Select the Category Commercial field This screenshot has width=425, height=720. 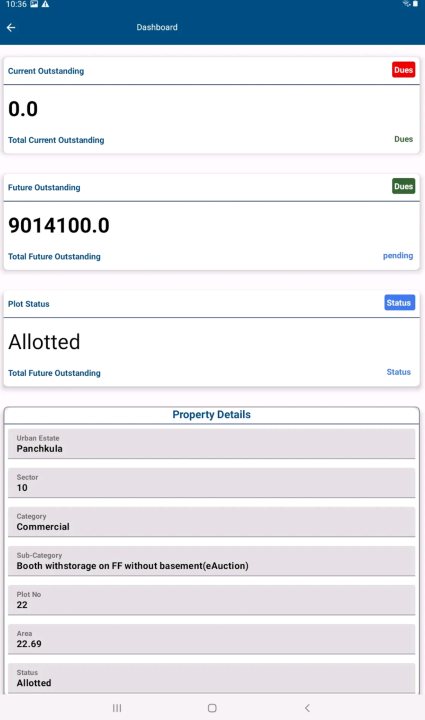pyautogui.click(x=212, y=522)
